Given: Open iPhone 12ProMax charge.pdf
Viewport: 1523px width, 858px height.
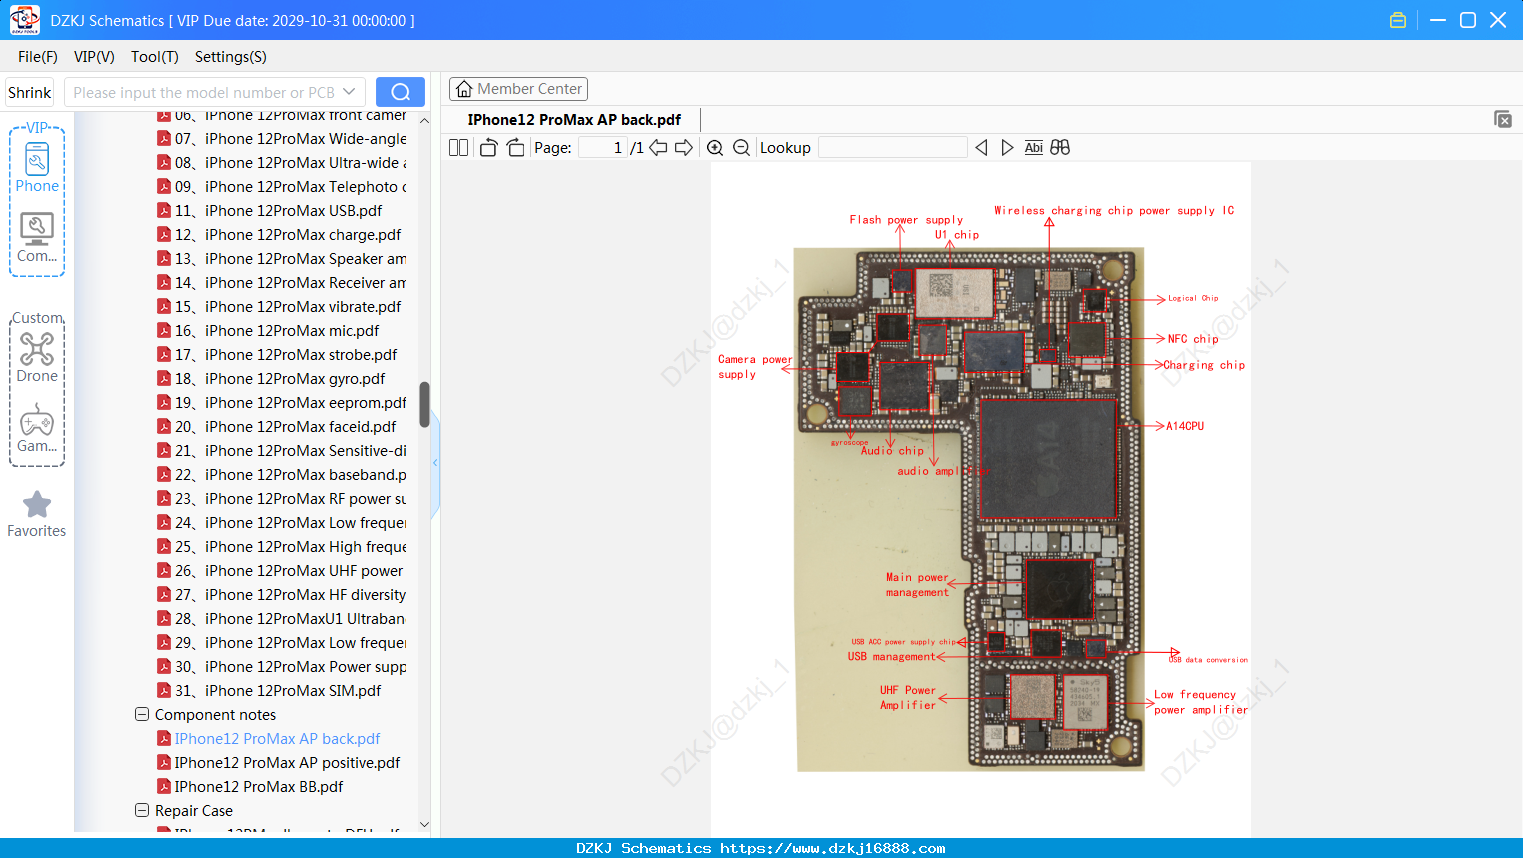Looking at the screenshot, I should [x=279, y=235].
